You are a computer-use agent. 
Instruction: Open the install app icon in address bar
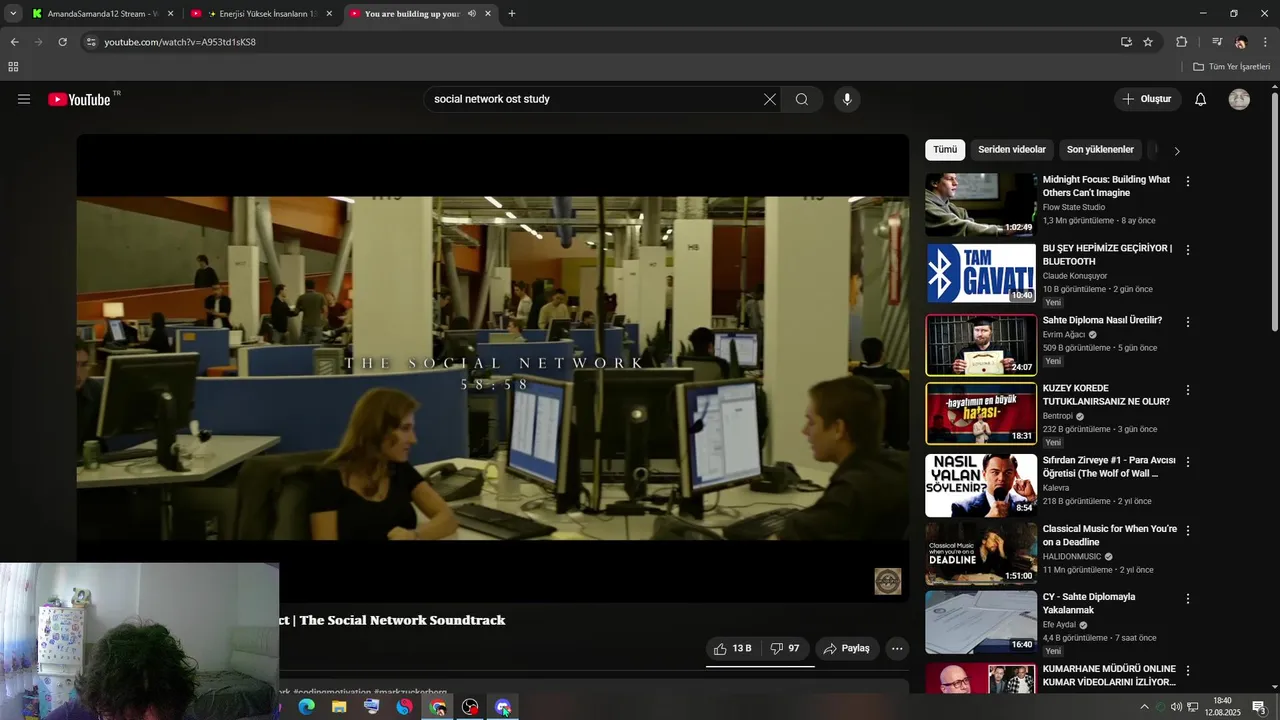coord(1126,42)
